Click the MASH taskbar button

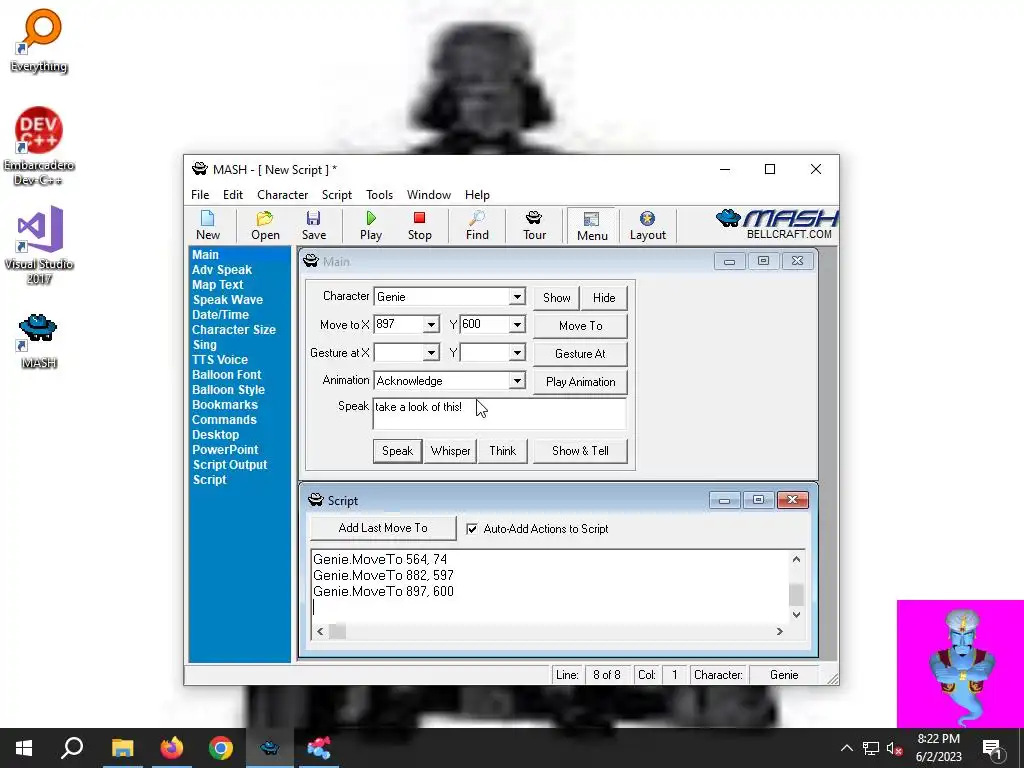coord(270,748)
